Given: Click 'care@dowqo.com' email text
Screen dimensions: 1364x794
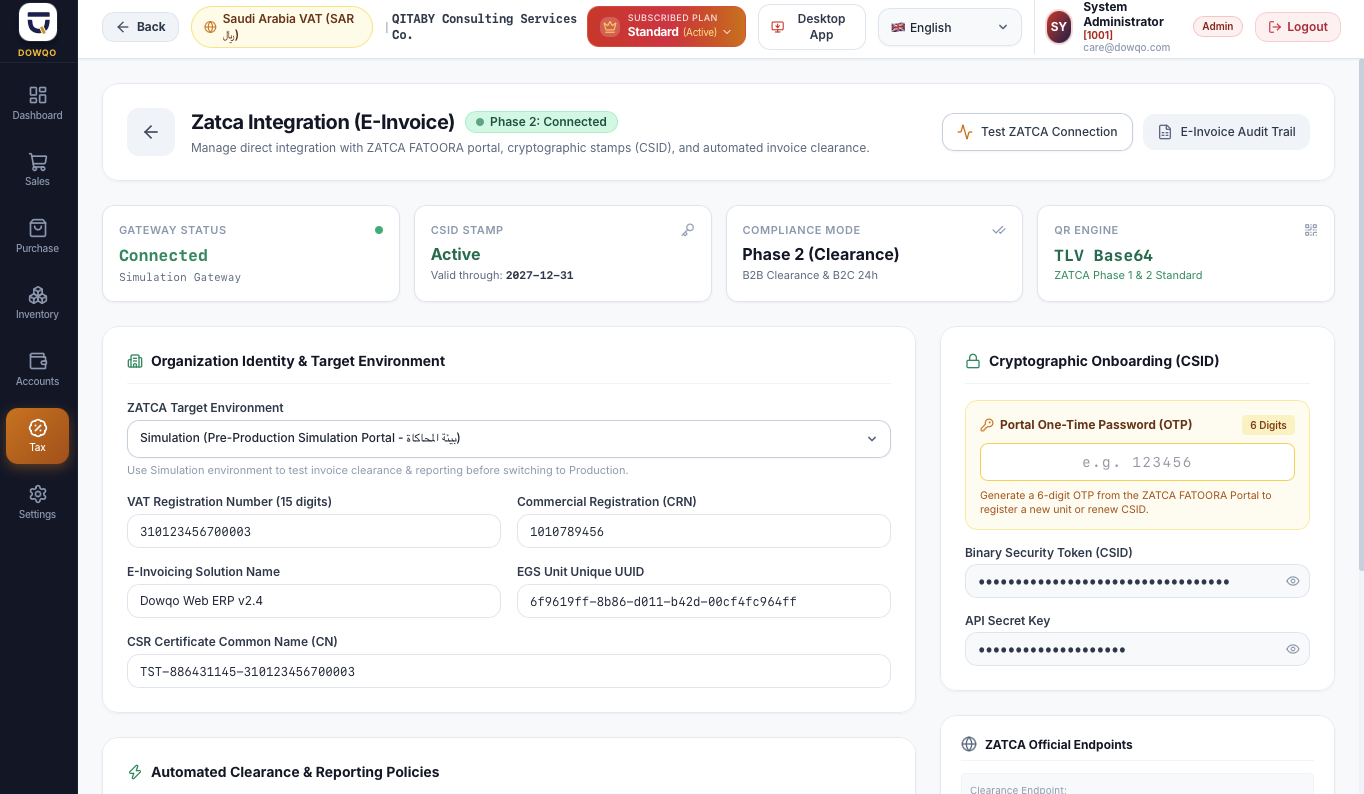Looking at the screenshot, I should tap(1126, 47).
